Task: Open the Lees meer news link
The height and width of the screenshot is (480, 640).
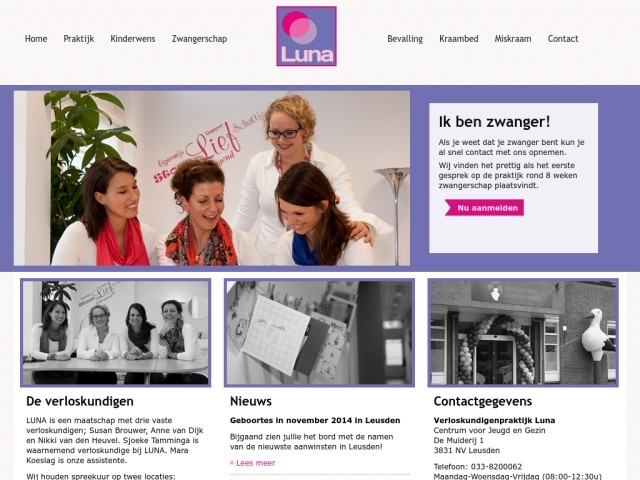Action: 253,463
